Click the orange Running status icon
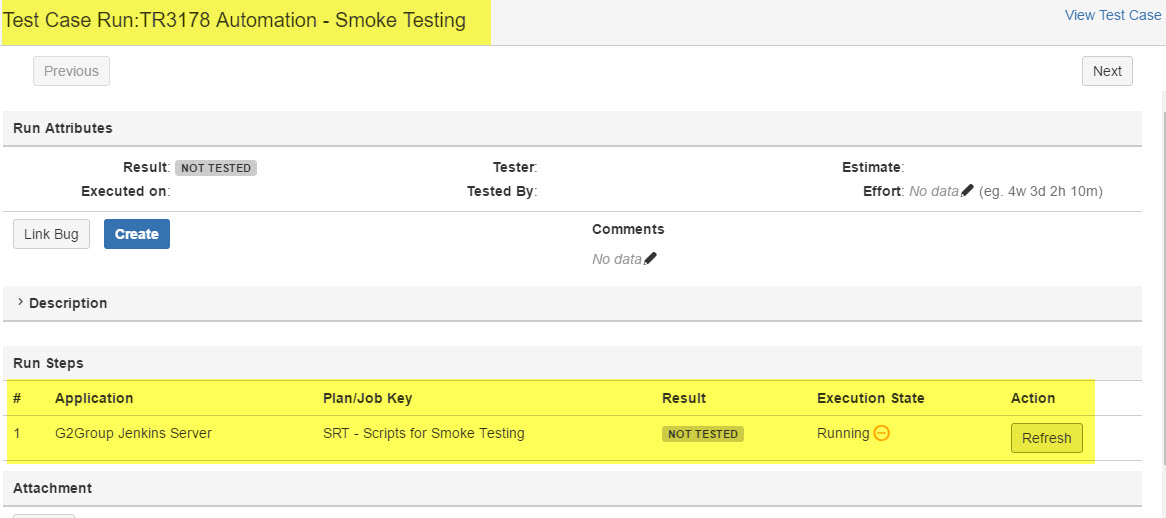This screenshot has width=1166, height=518. coord(882,434)
